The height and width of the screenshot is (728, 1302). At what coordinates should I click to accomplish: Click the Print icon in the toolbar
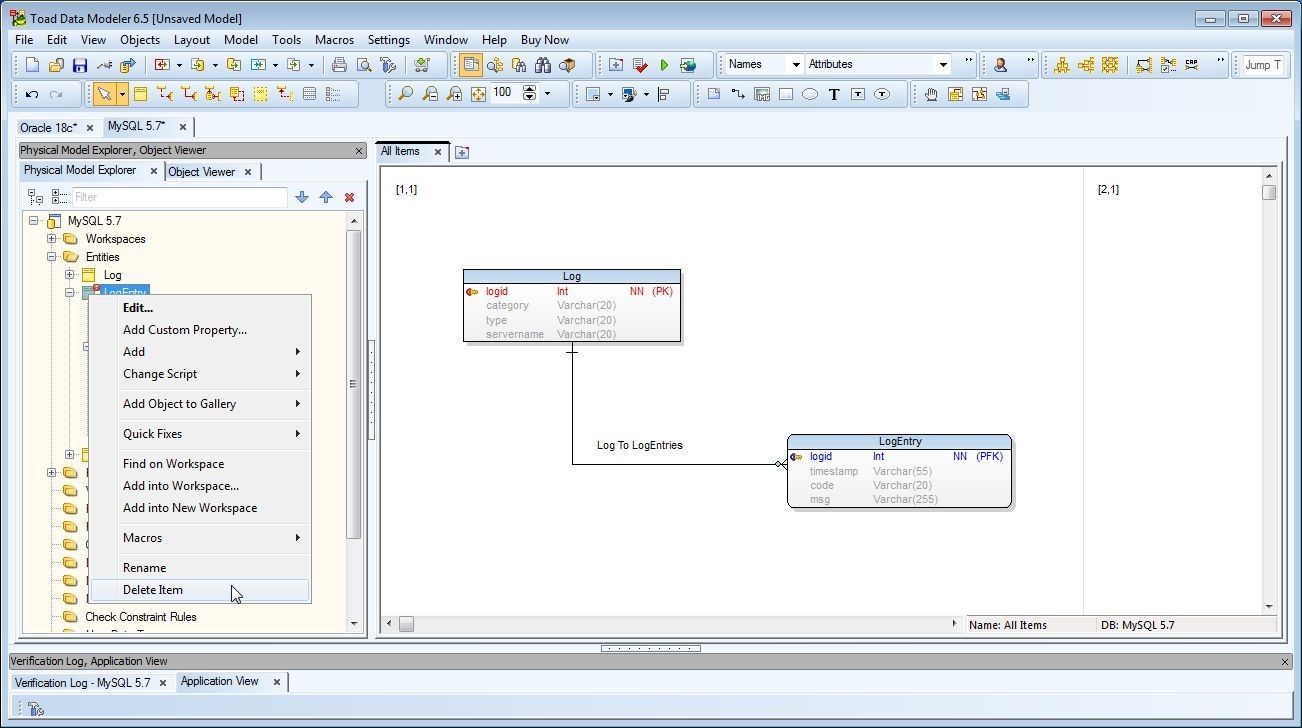pos(339,65)
